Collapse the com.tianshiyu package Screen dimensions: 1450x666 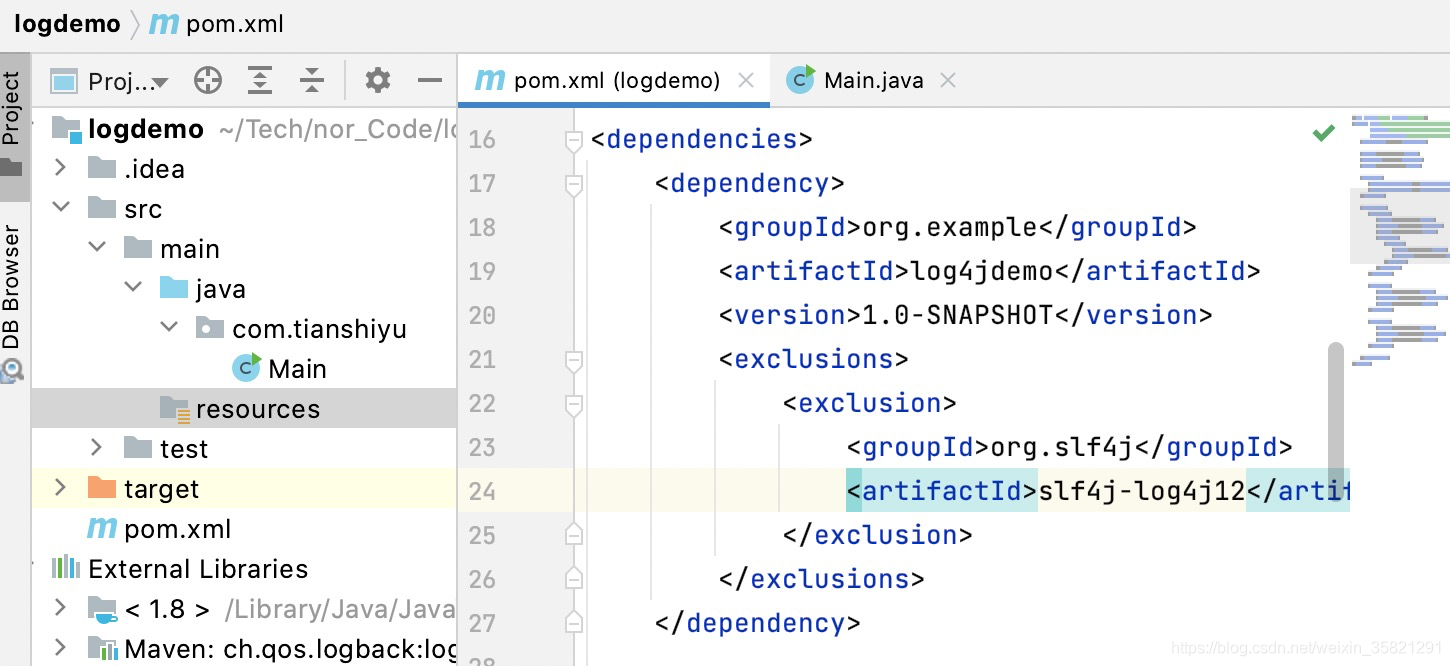point(170,328)
